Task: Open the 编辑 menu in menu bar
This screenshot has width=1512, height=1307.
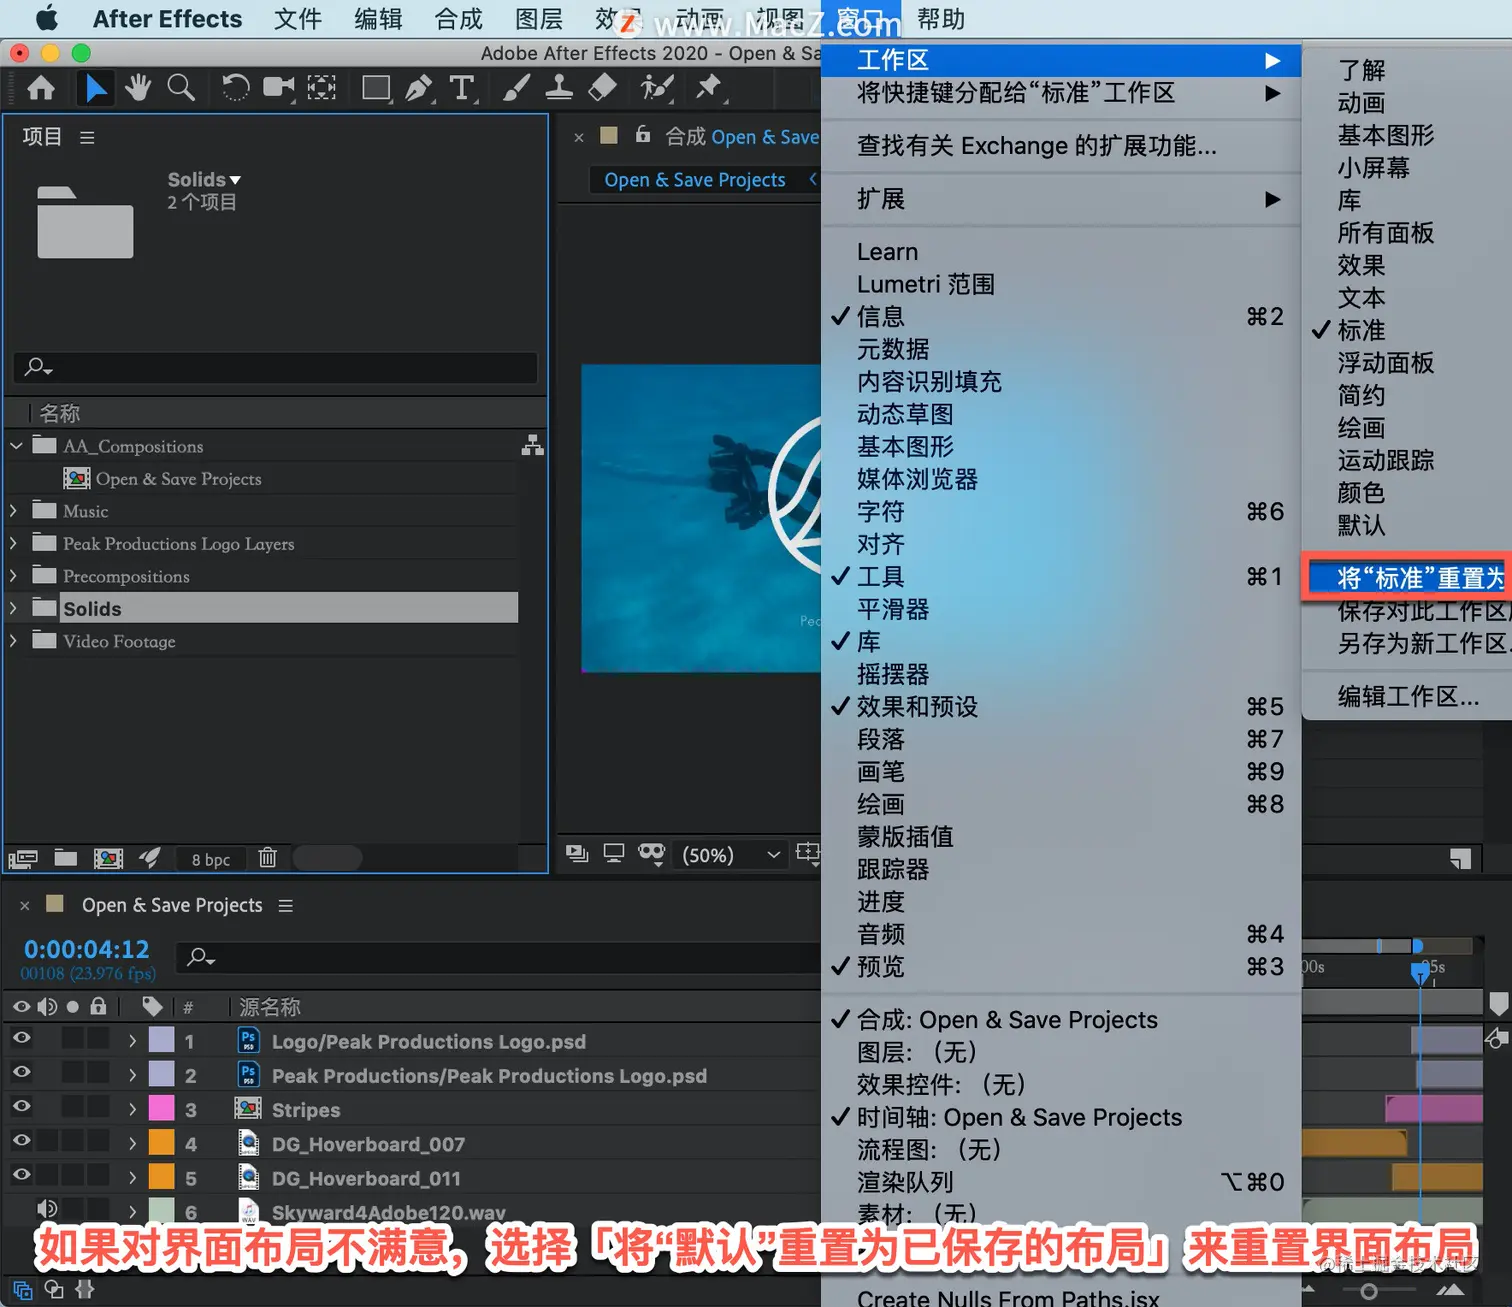Action: click(378, 19)
